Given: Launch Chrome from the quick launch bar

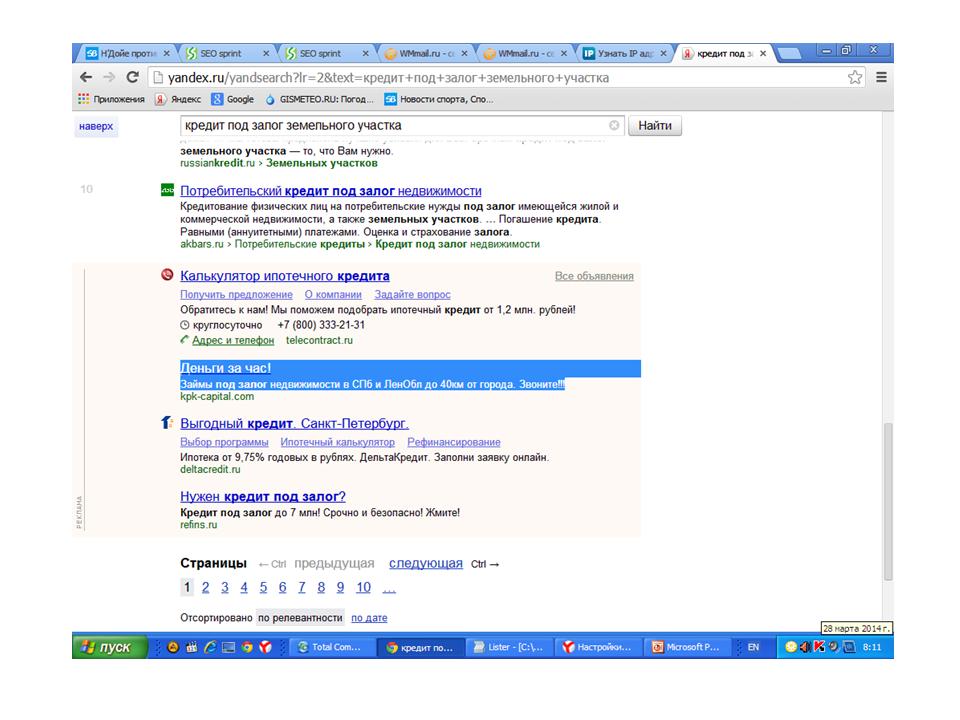Looking at the screenshot, I should [247, 647].
